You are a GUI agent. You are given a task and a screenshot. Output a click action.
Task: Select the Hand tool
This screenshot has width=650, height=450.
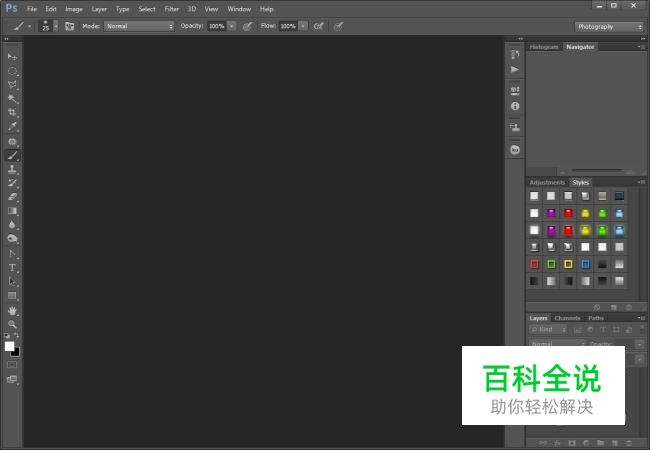pyautogui.click(x=12, y=310)
